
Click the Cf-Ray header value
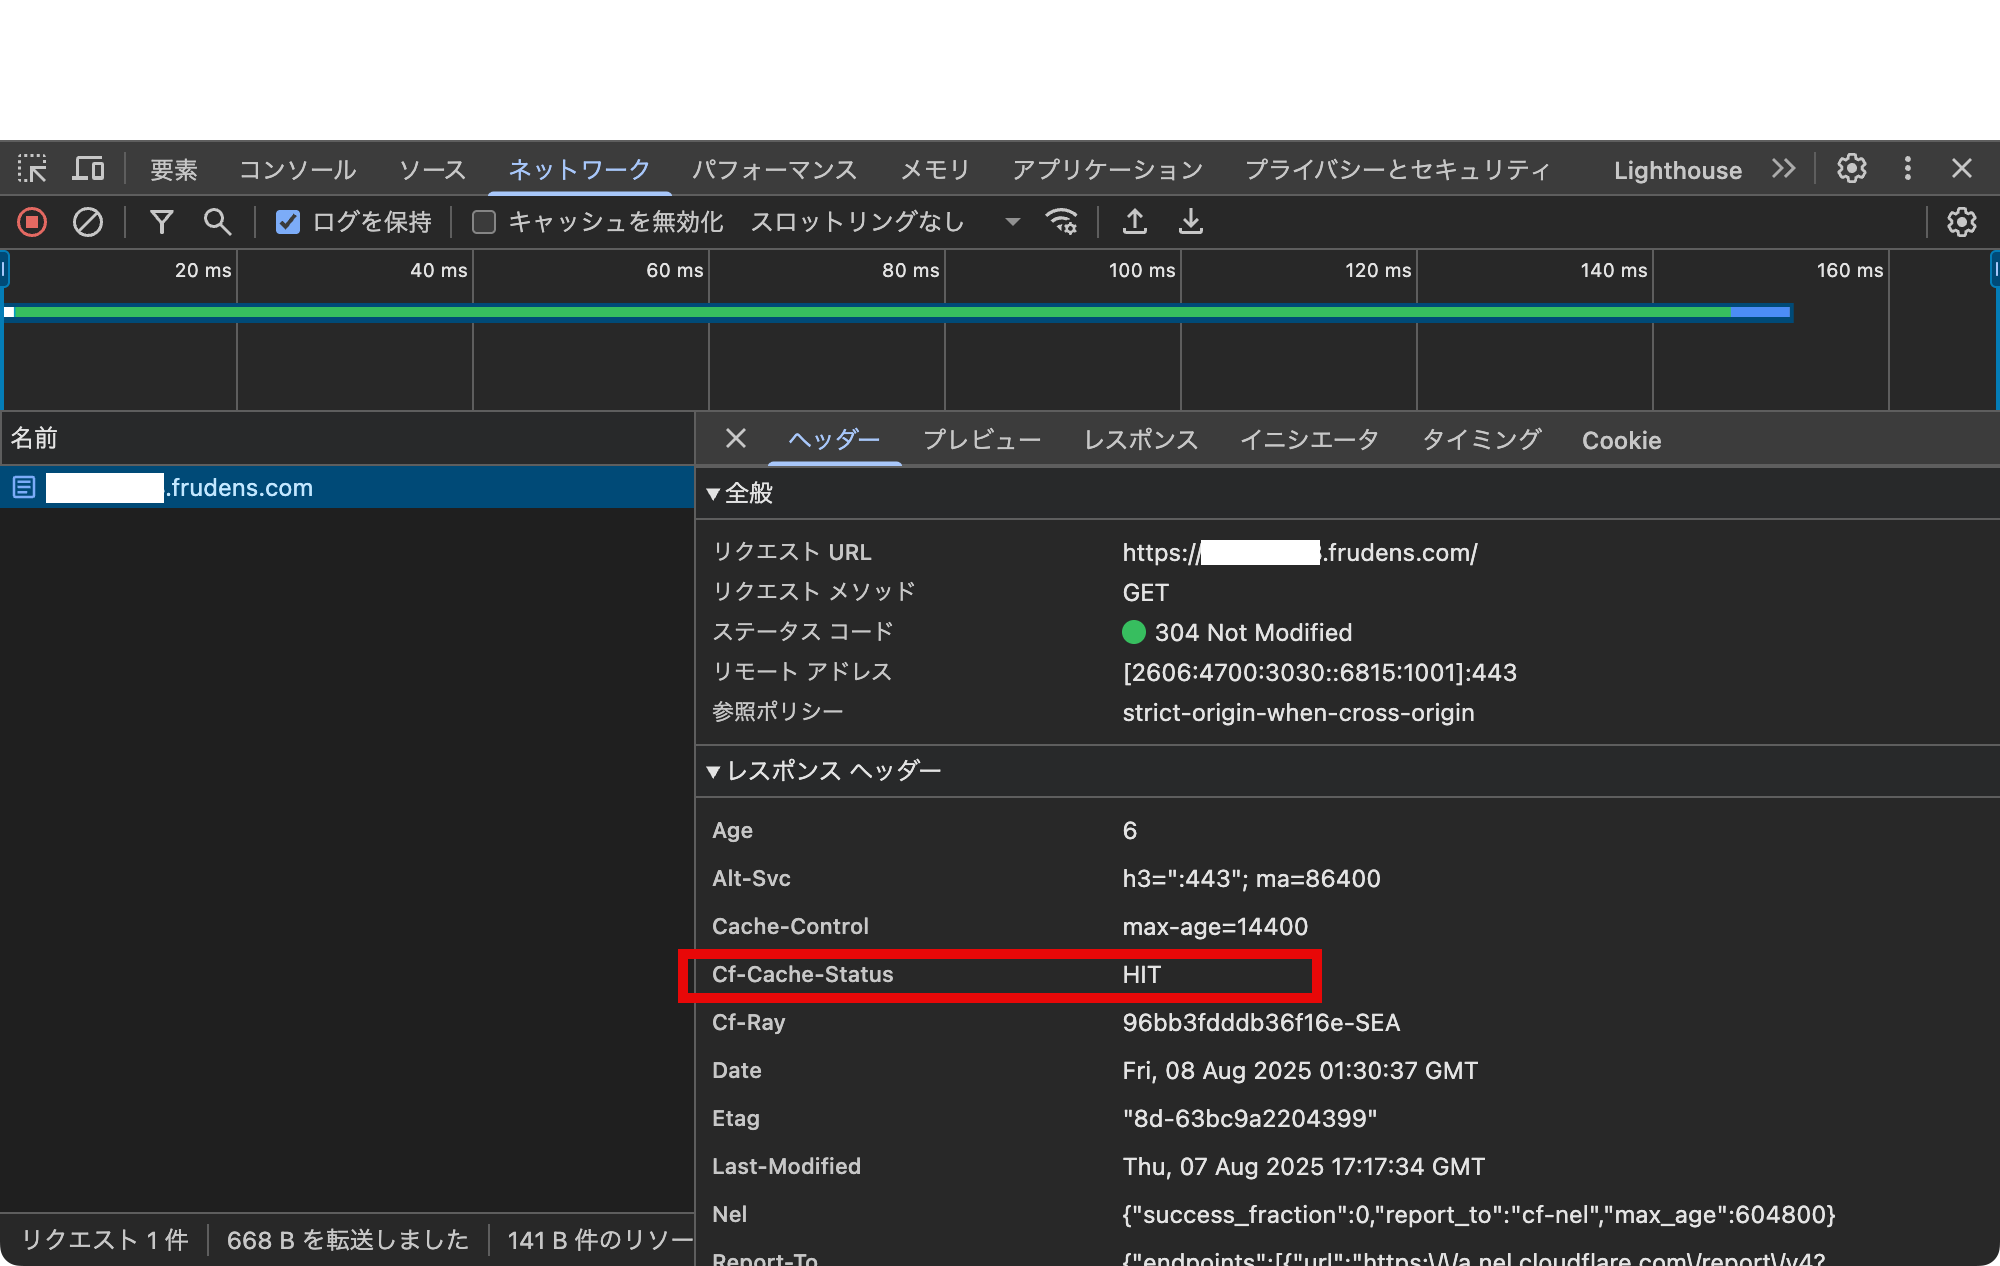pos(1261,1022)
